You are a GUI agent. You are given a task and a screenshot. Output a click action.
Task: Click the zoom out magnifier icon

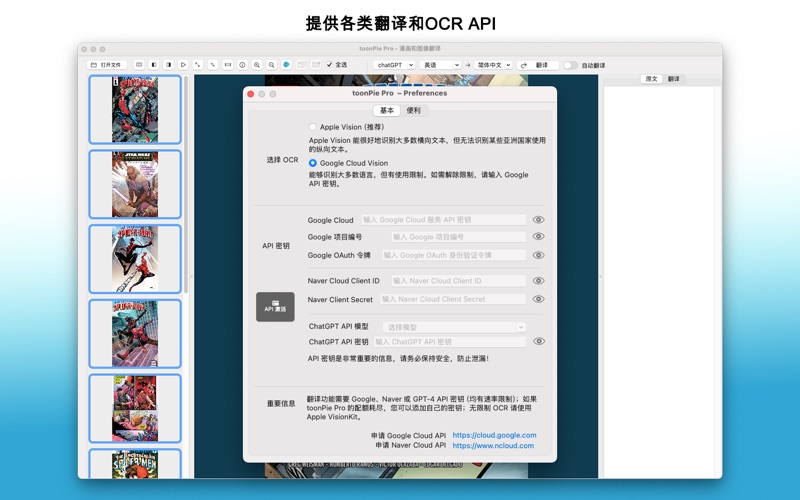tap(271, 65)
